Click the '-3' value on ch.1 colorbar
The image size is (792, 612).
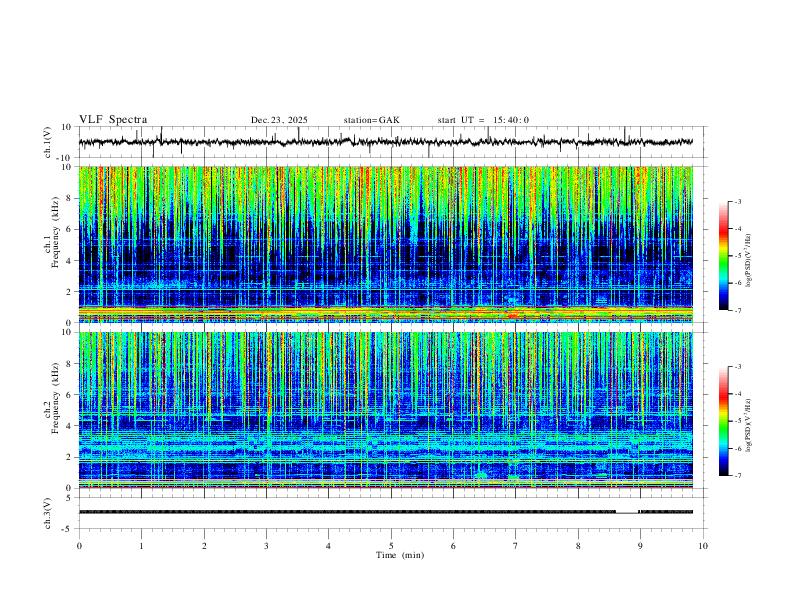738,201
